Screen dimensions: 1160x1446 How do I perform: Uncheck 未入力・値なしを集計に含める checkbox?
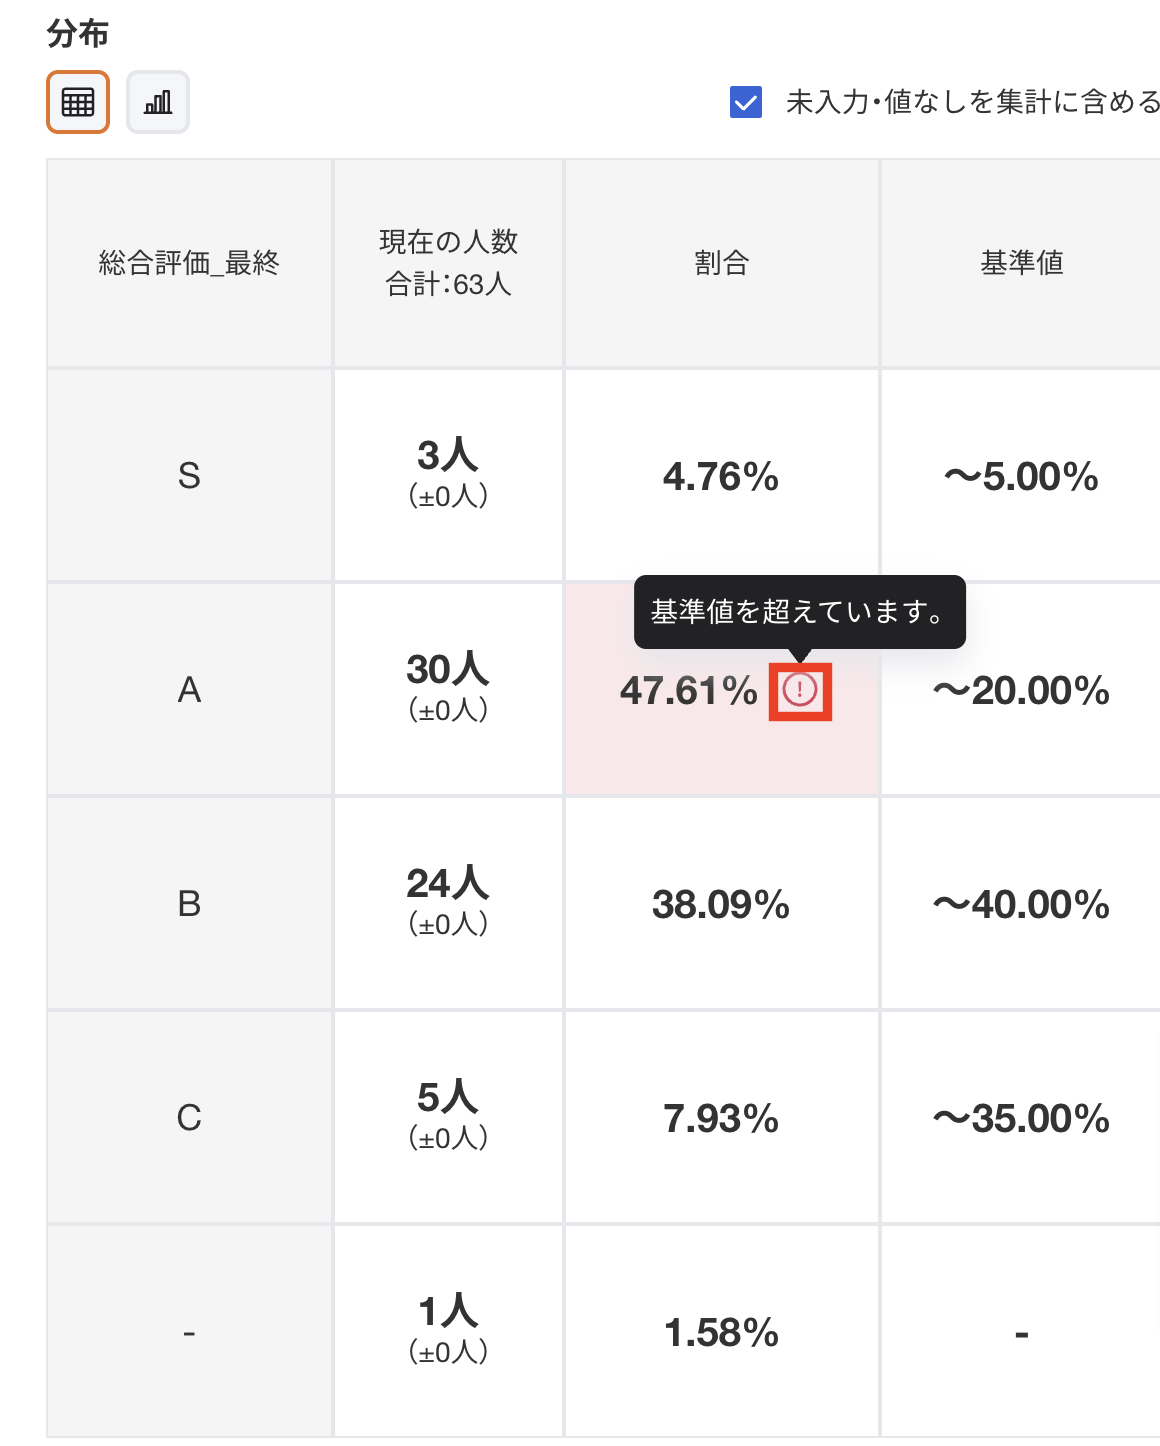click(746, 102)
